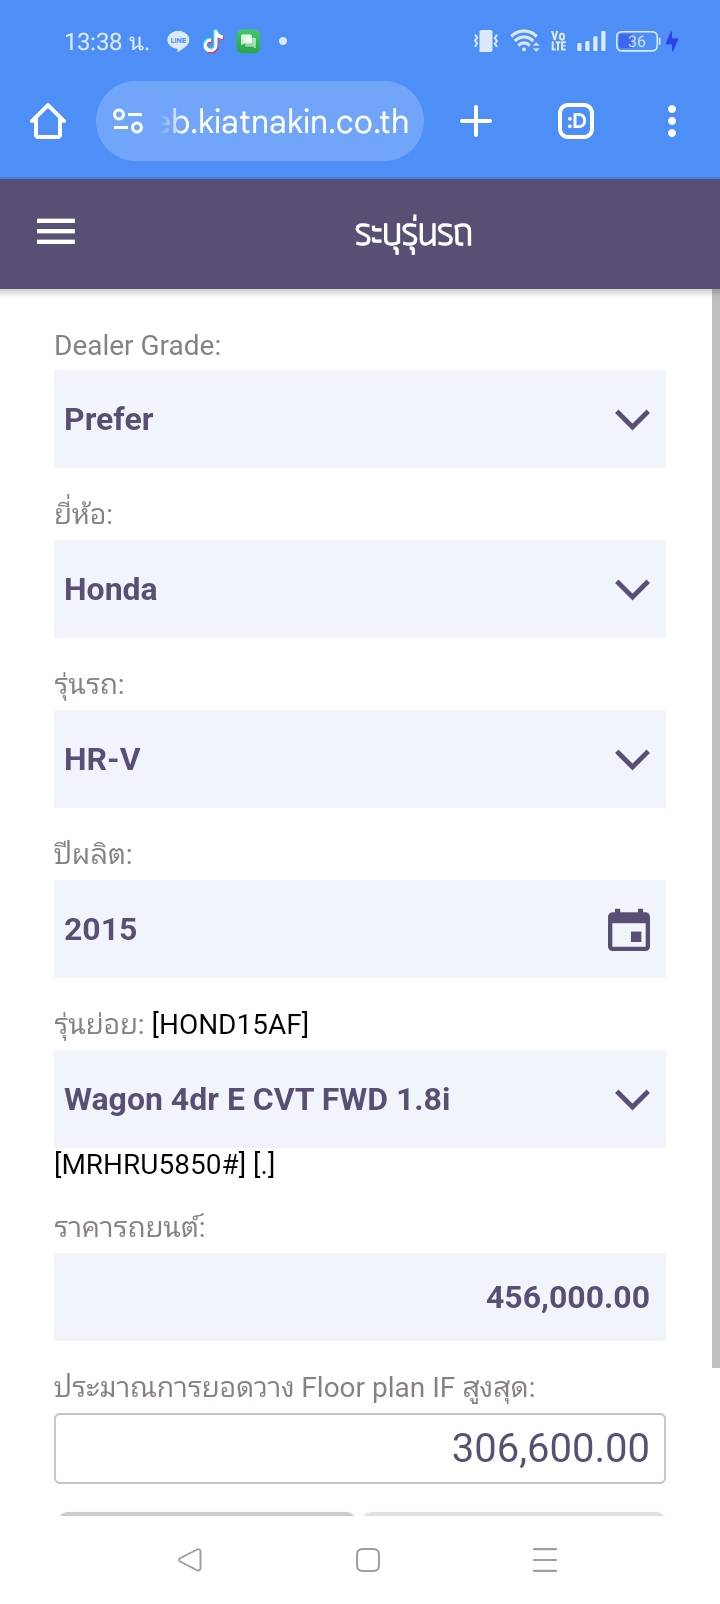
Task: Tap the battery indicator in status bar
Action: pyautogui.click(x=638, y=42)
